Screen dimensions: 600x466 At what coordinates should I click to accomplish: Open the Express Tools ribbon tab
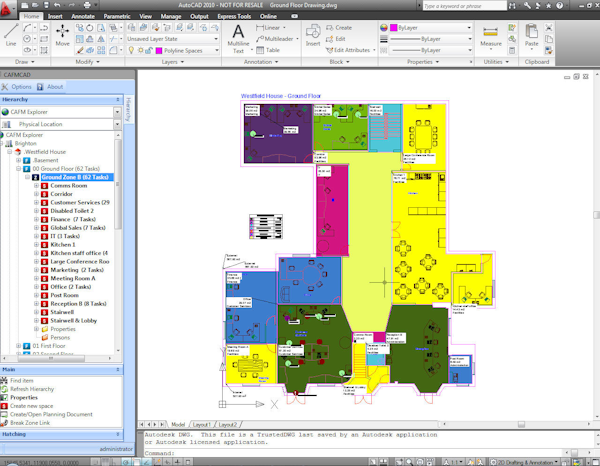[234, 16]
